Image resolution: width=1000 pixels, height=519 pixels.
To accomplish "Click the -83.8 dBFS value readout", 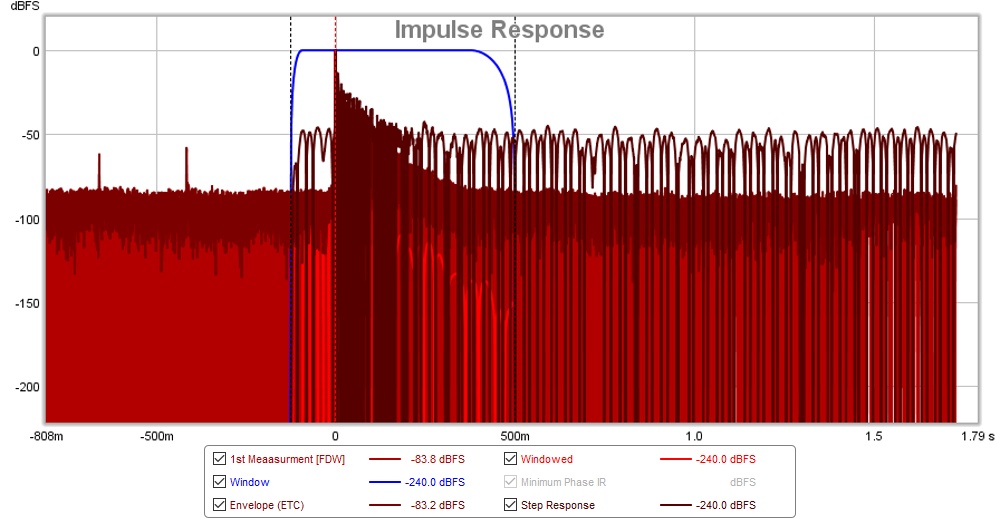I will pos(438,459).
